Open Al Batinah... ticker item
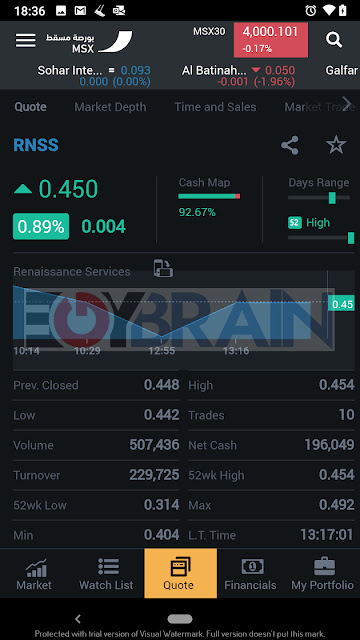 (238, 76)
